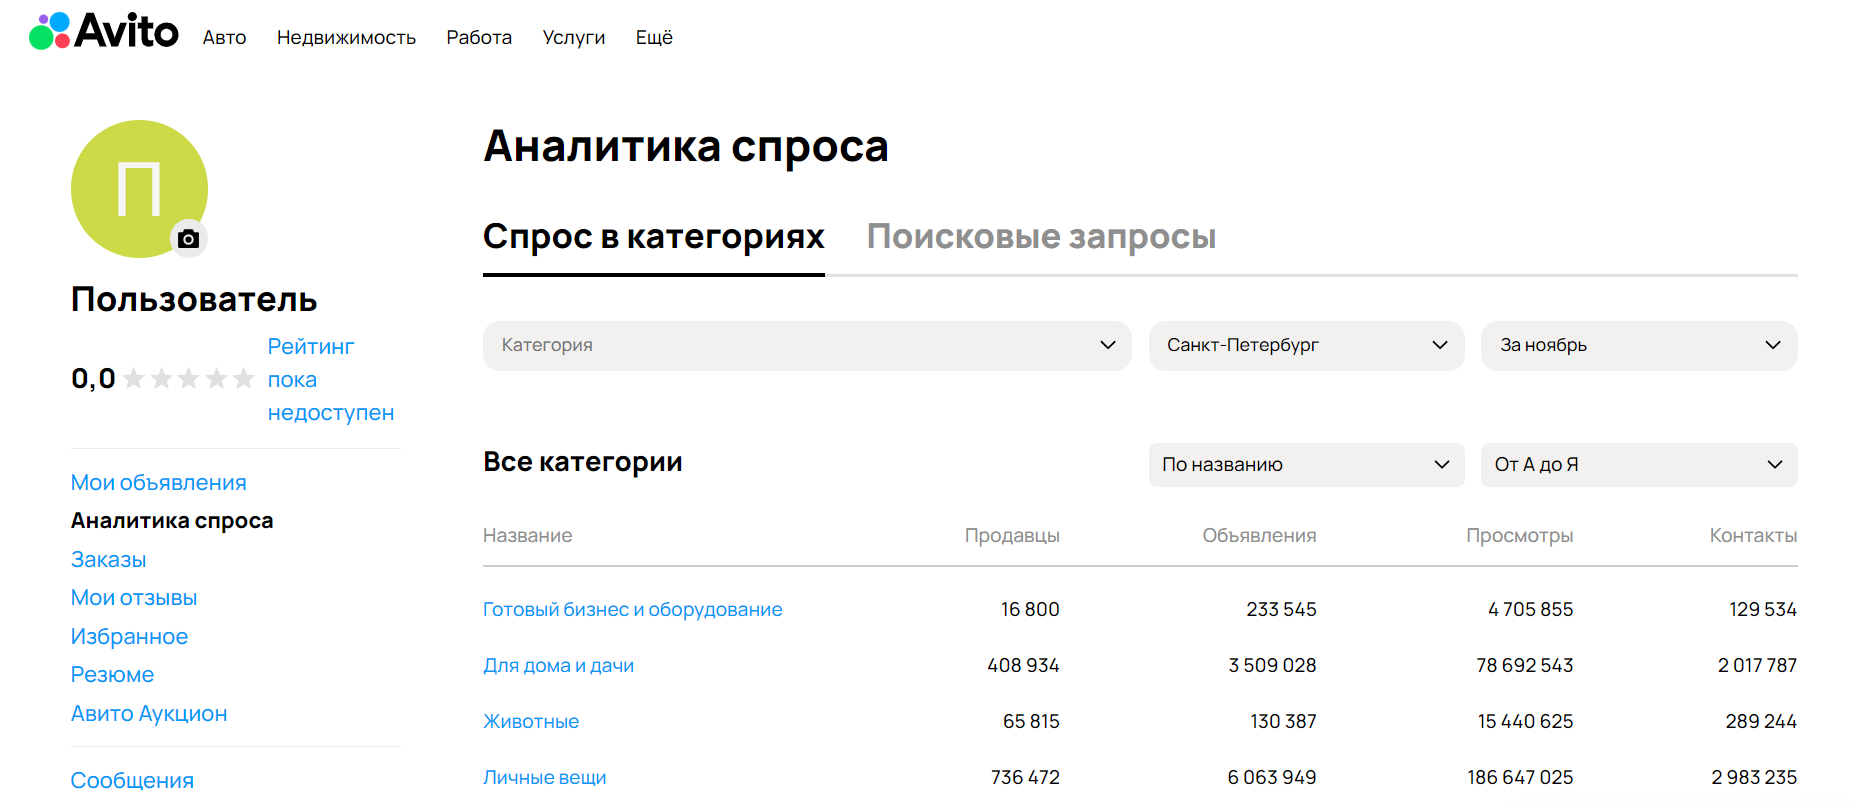
Task: Click the Просмотры column header
Action: pos(1519,535)
